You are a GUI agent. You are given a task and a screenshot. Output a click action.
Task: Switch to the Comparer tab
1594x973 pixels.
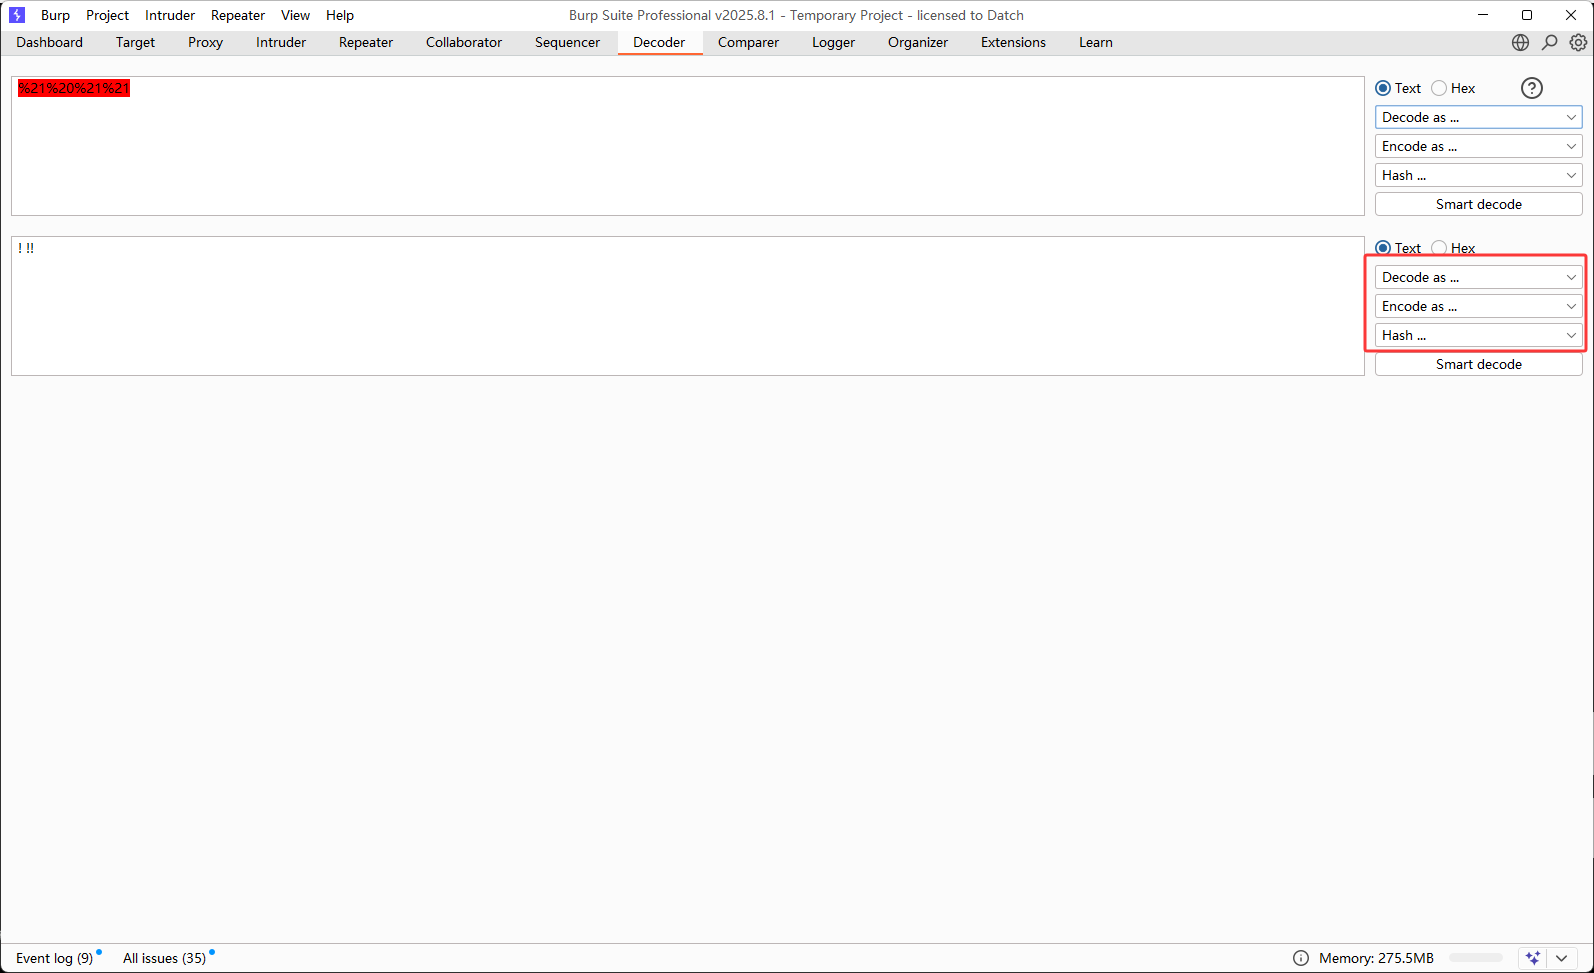(748, 42)
